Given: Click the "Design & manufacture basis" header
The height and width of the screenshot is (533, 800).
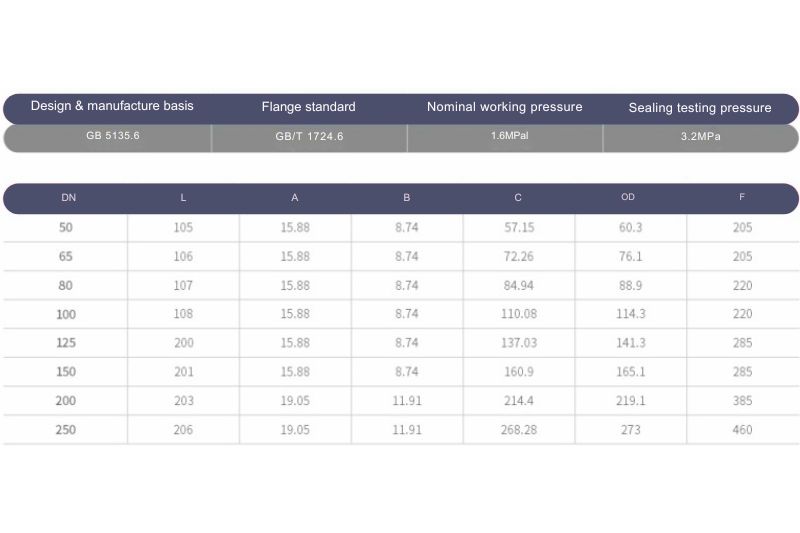Looking at the screenshot, I should click(x=112, y=106).
